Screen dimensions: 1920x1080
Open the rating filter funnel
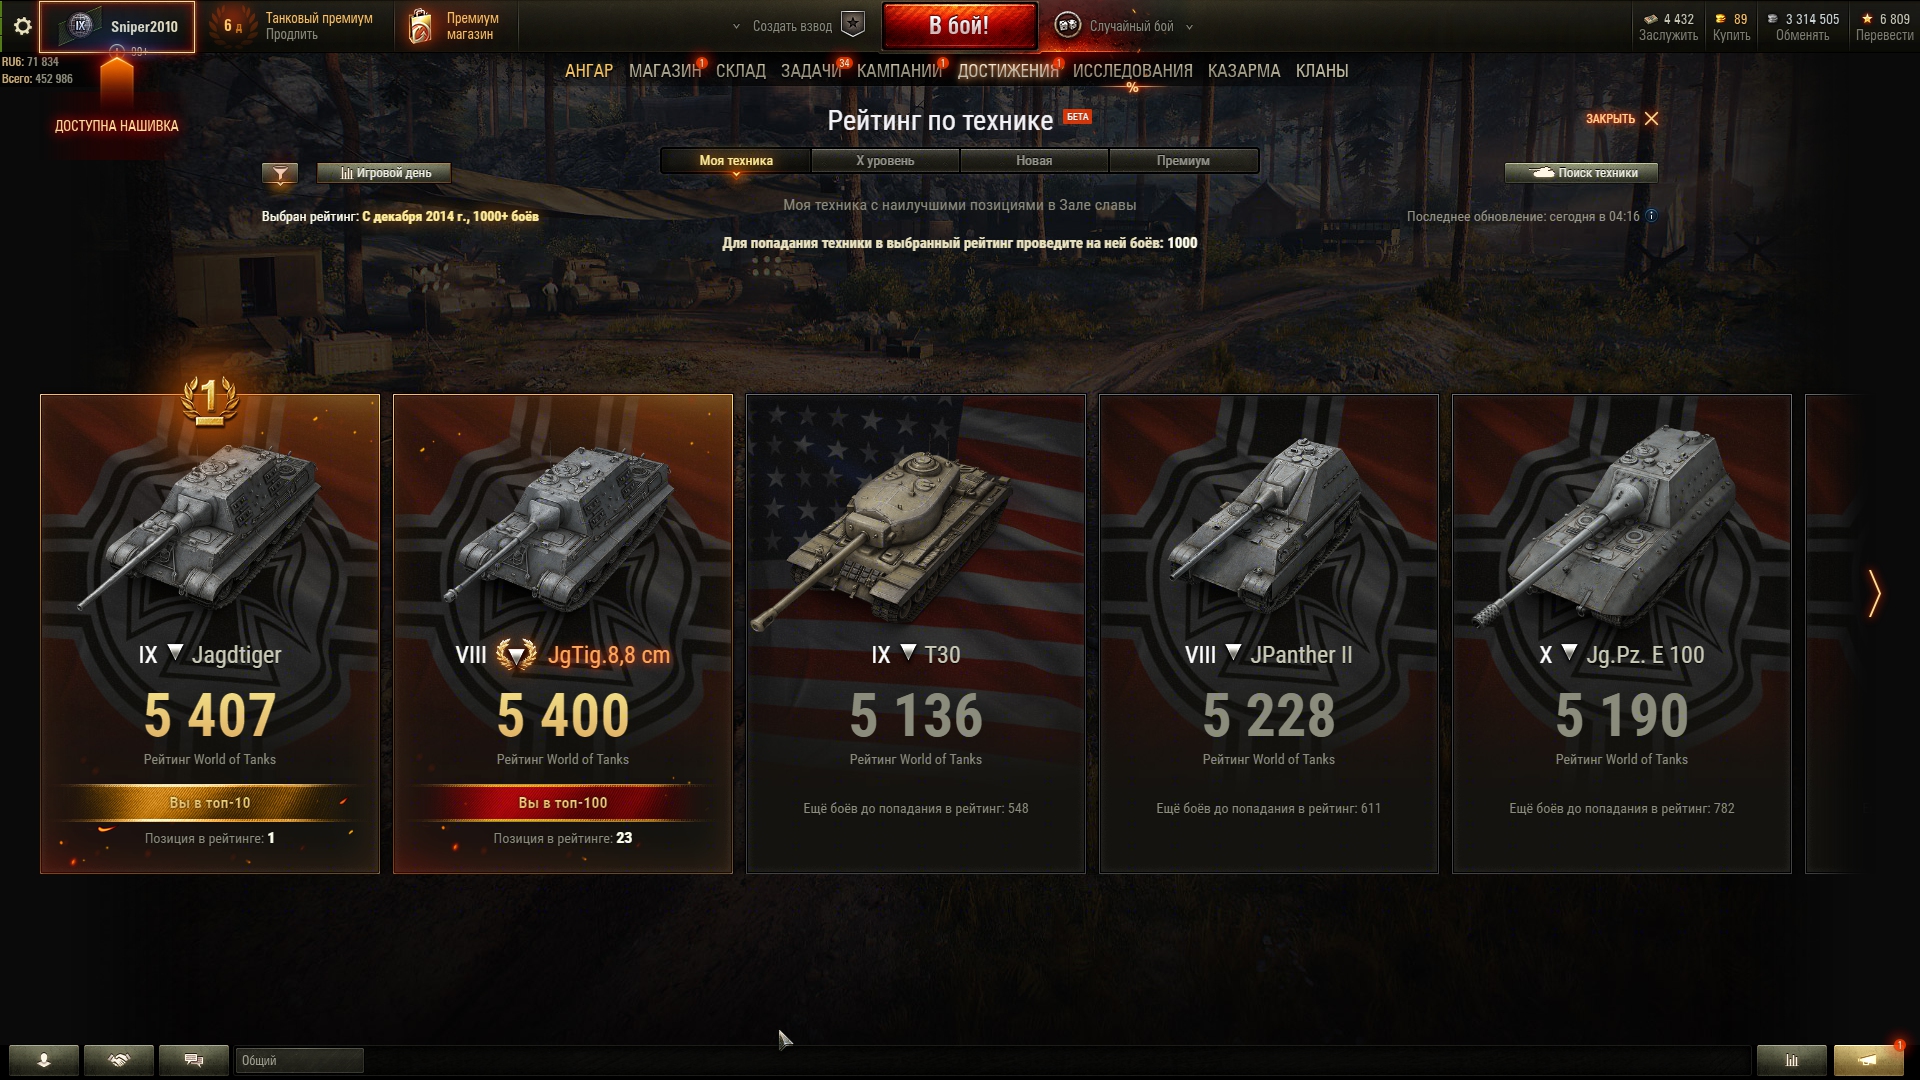[280, 174]
